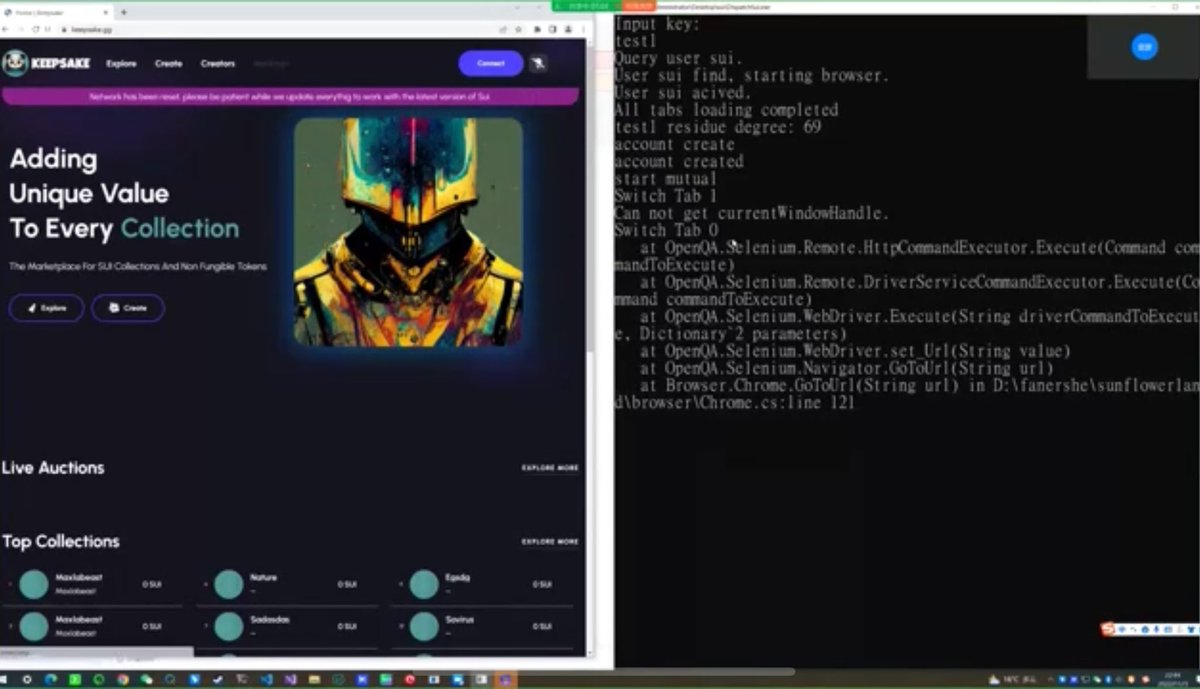Click the 'Switch Tab 1' terminal line
This screenshot has width=1200, height=689.
[665, 196]
